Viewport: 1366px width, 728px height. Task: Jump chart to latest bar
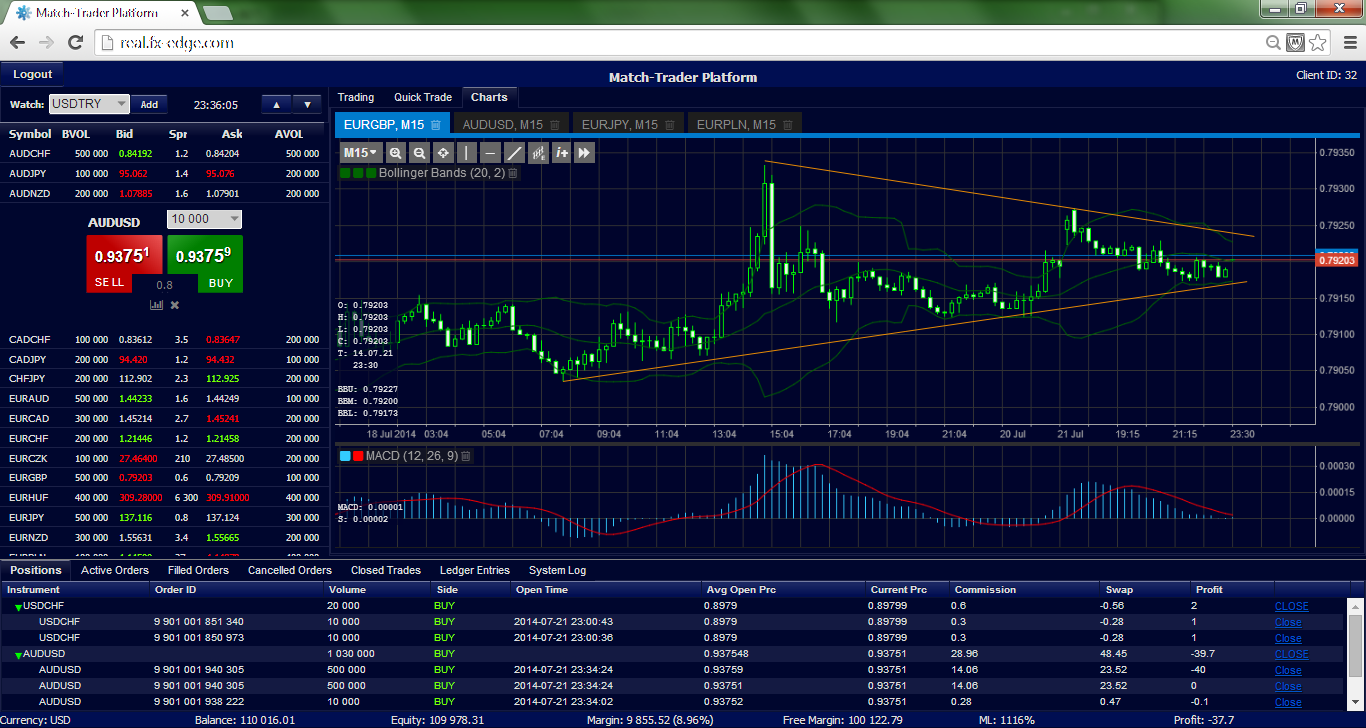click(585, 153)
